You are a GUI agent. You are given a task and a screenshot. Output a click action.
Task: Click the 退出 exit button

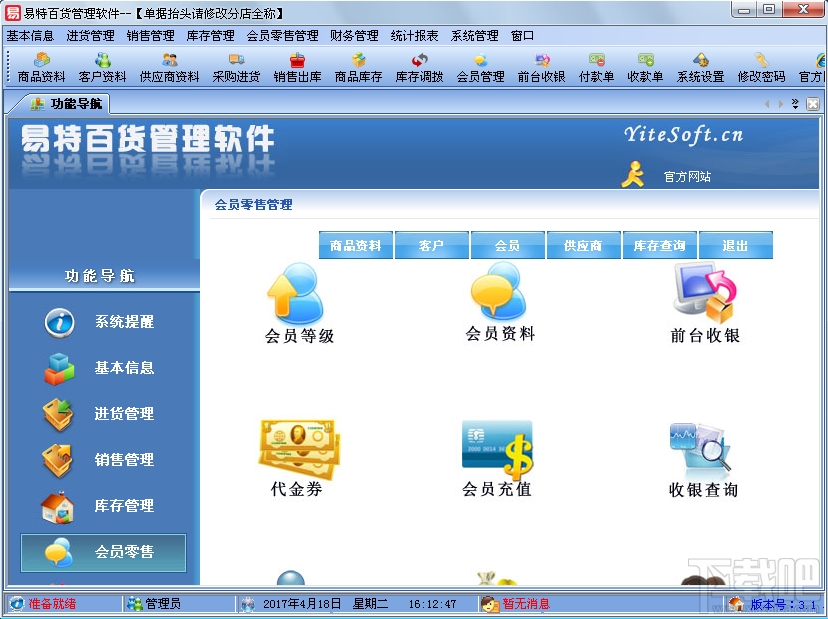(735, 244)
